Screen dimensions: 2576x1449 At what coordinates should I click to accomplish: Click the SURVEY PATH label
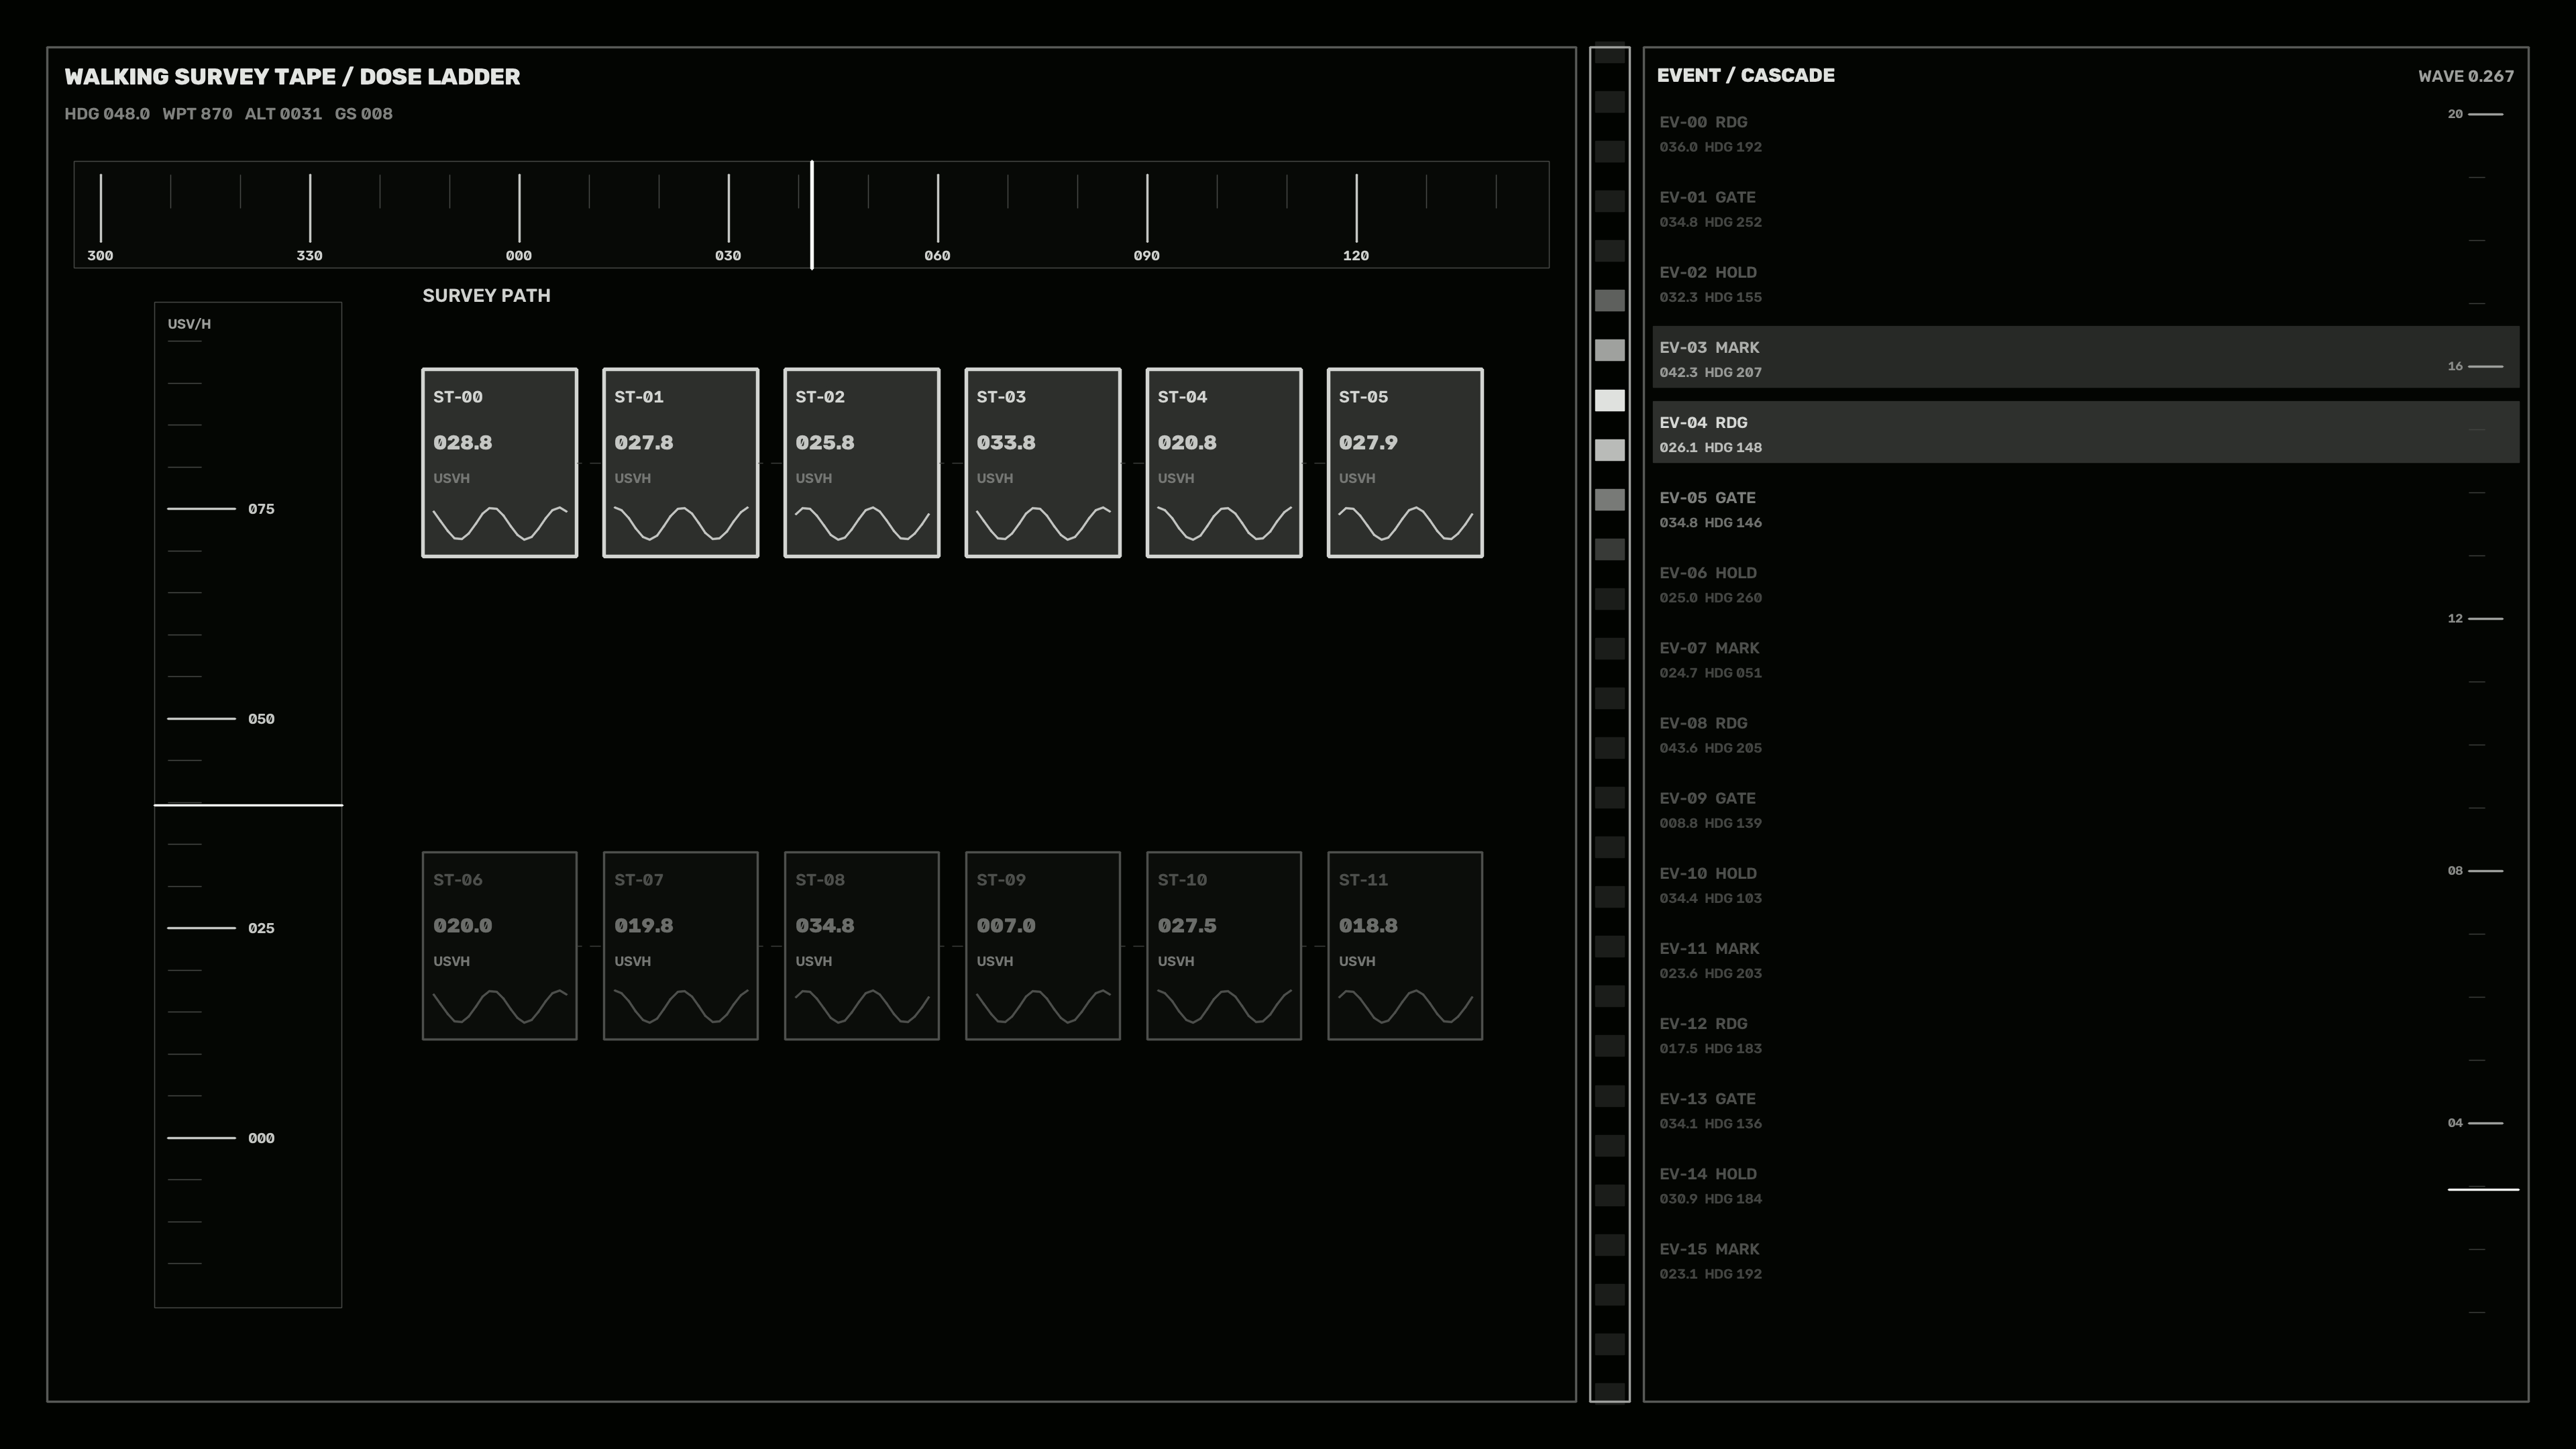486,295
